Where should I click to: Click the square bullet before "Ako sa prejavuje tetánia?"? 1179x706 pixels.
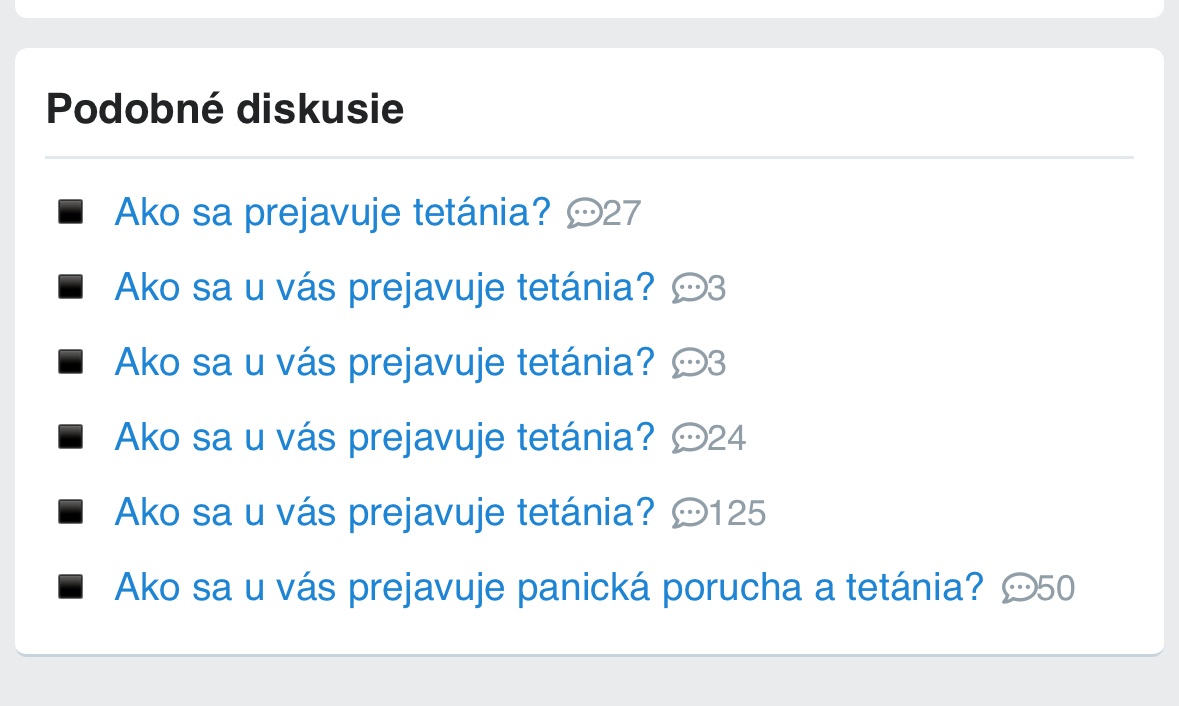[70, 212]
